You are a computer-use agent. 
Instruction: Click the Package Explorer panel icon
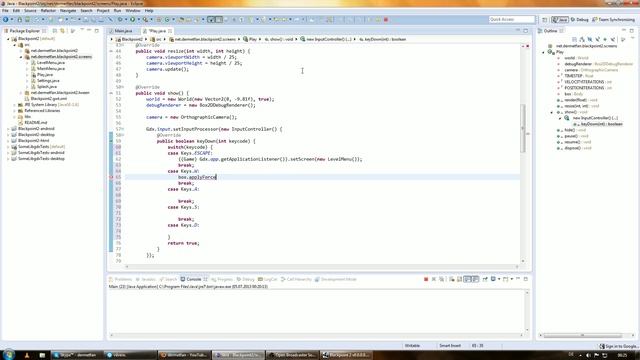[6, 31]
